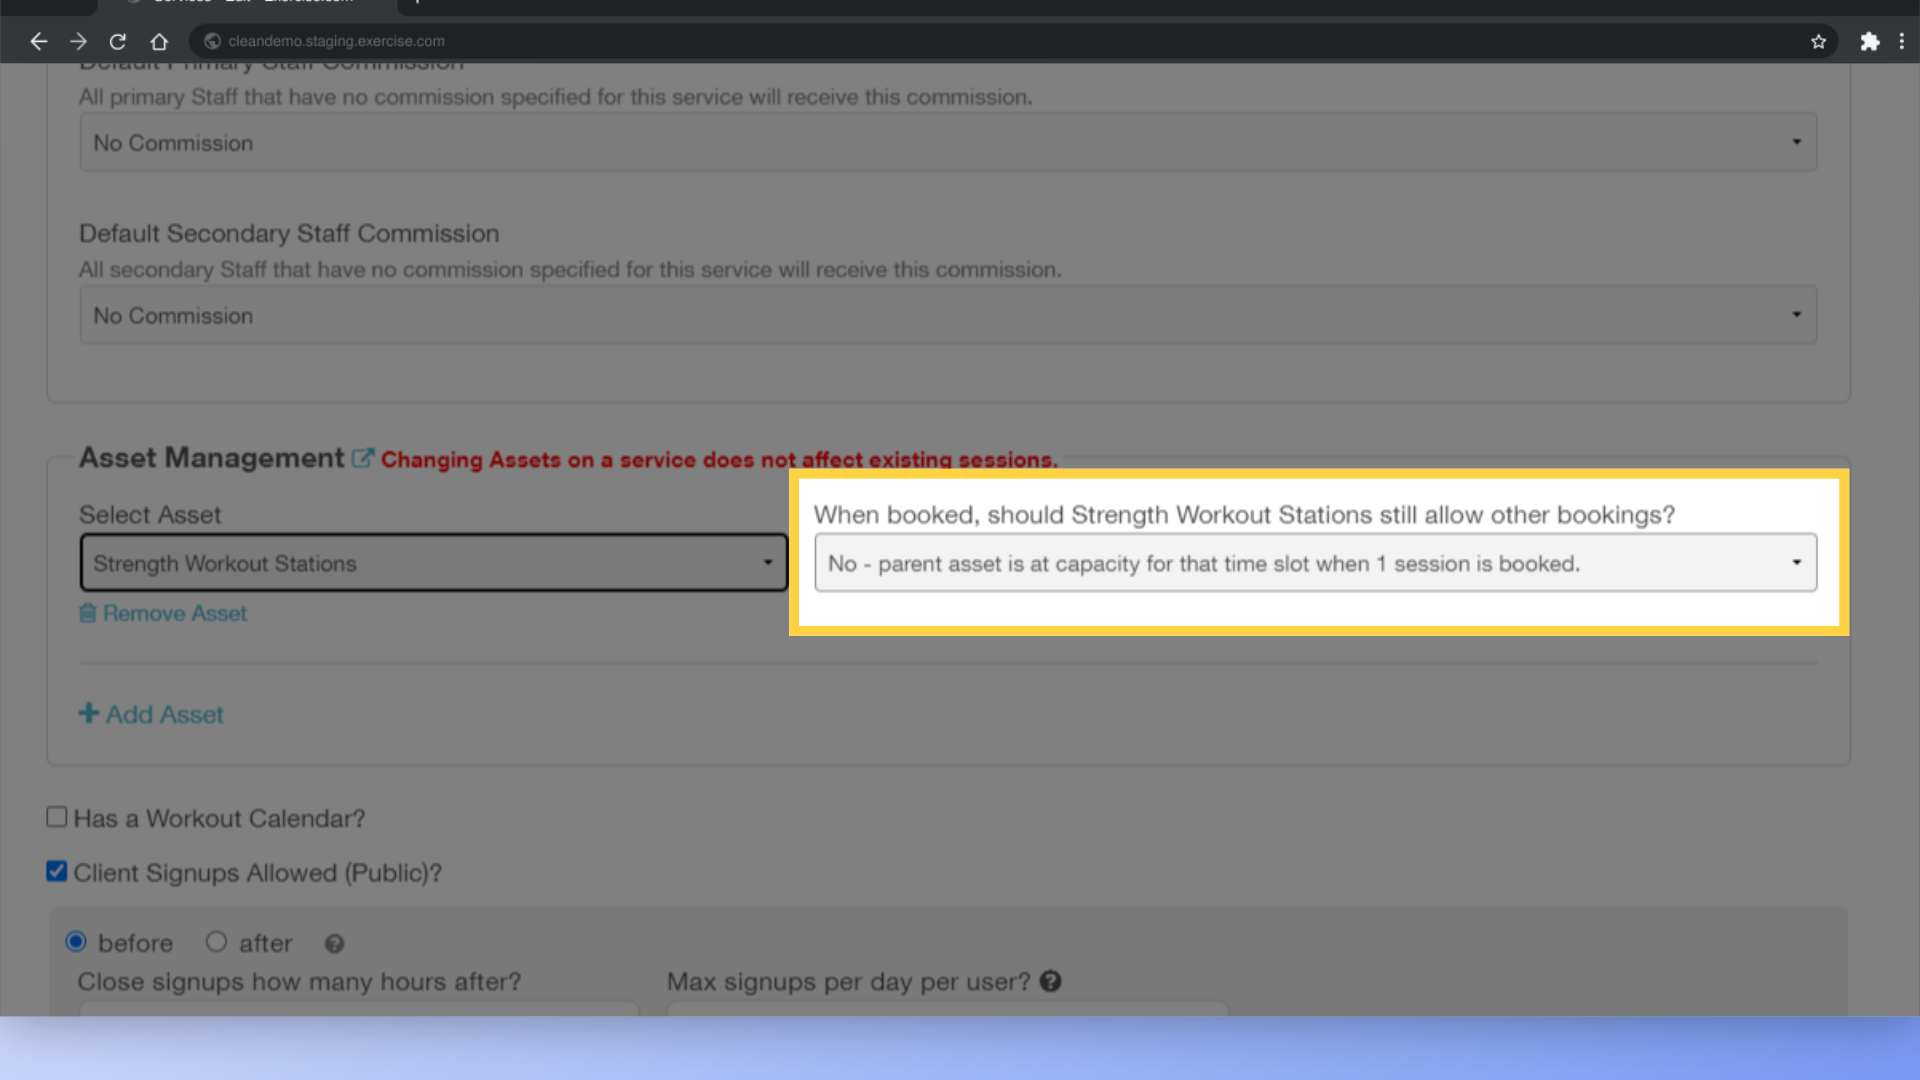Click the forward navigation arrow icon
This screenshot has width=1920, height=1080.
click(78, 41)
